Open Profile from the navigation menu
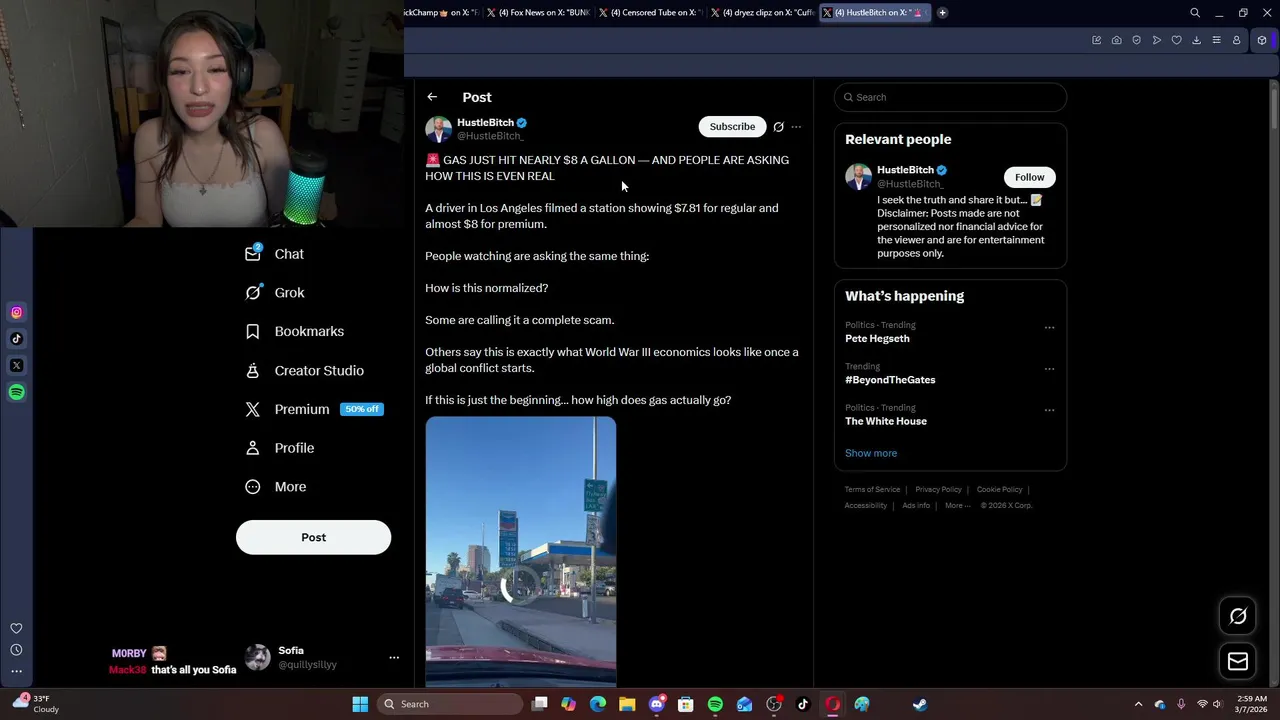 [x=280, y=448]
